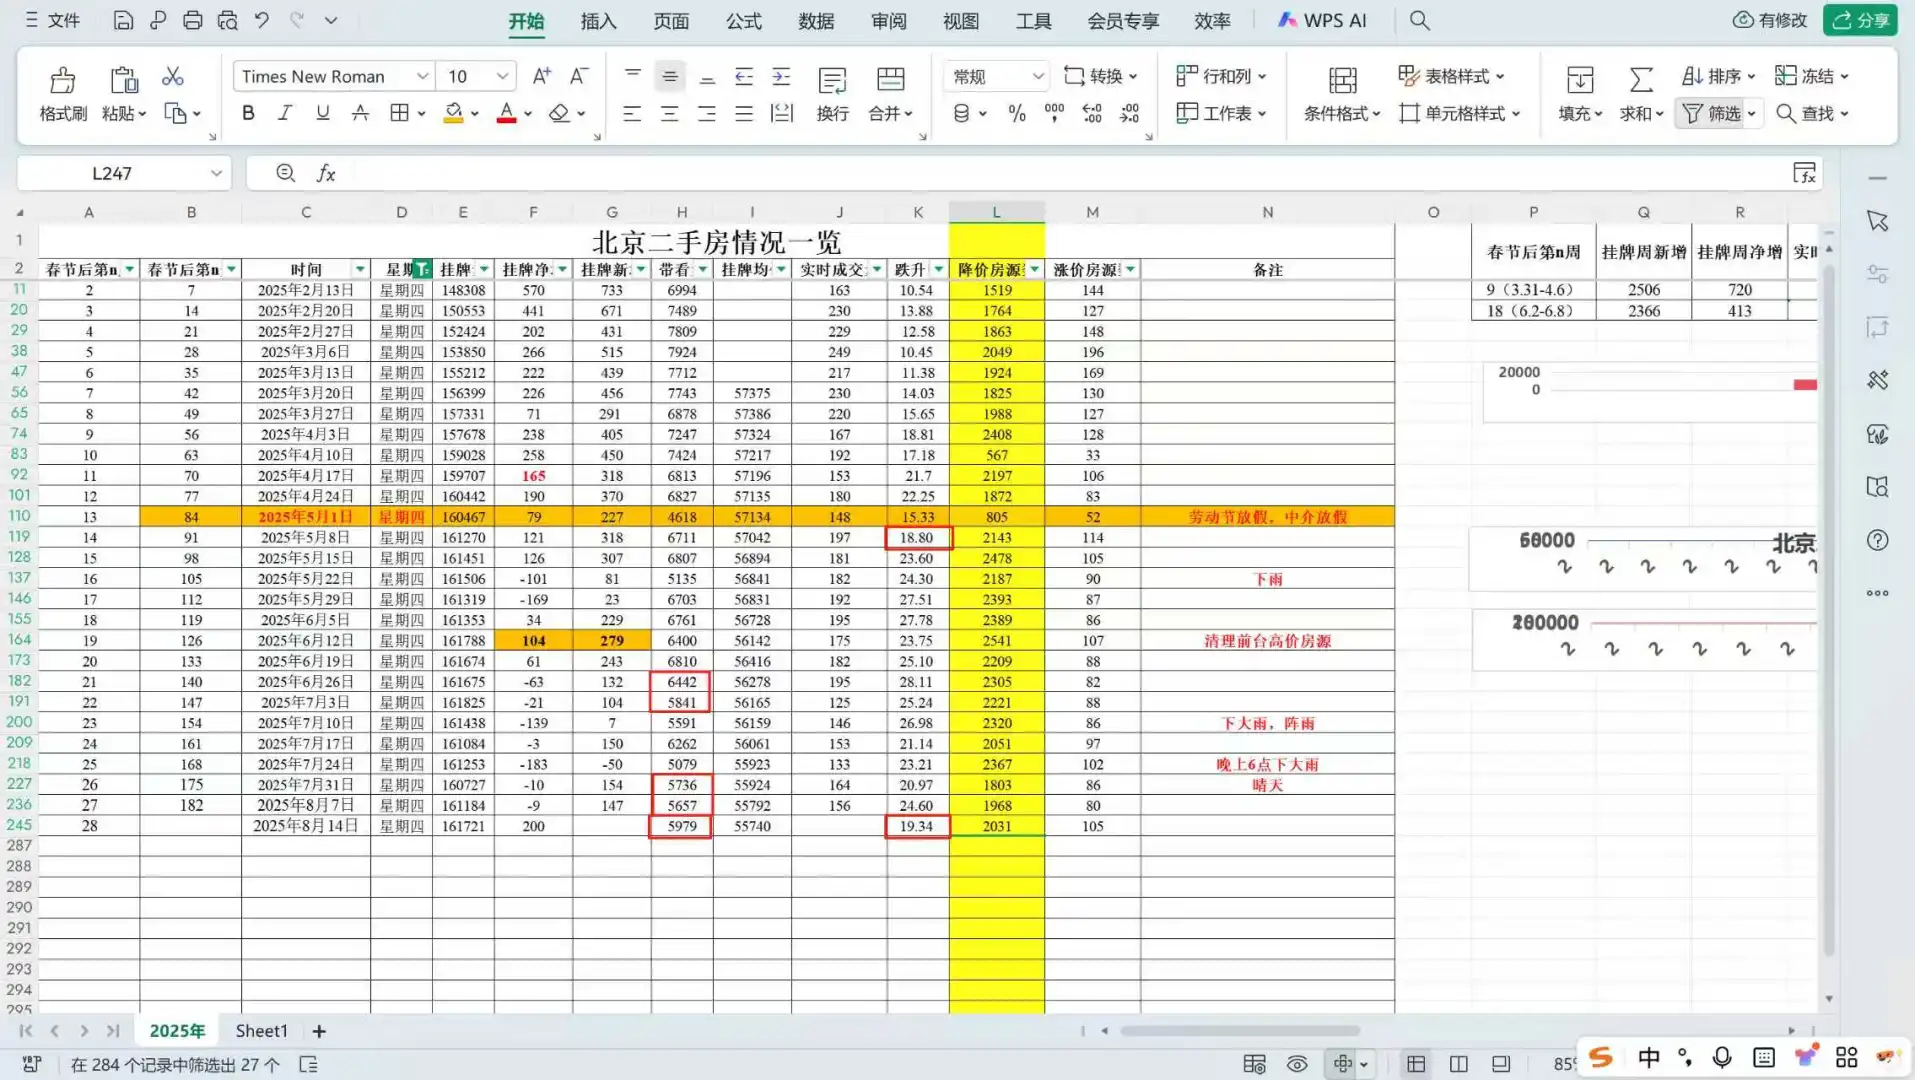Click the Increase font size icon
The image size is (1915, 1080).
(541, 76)
